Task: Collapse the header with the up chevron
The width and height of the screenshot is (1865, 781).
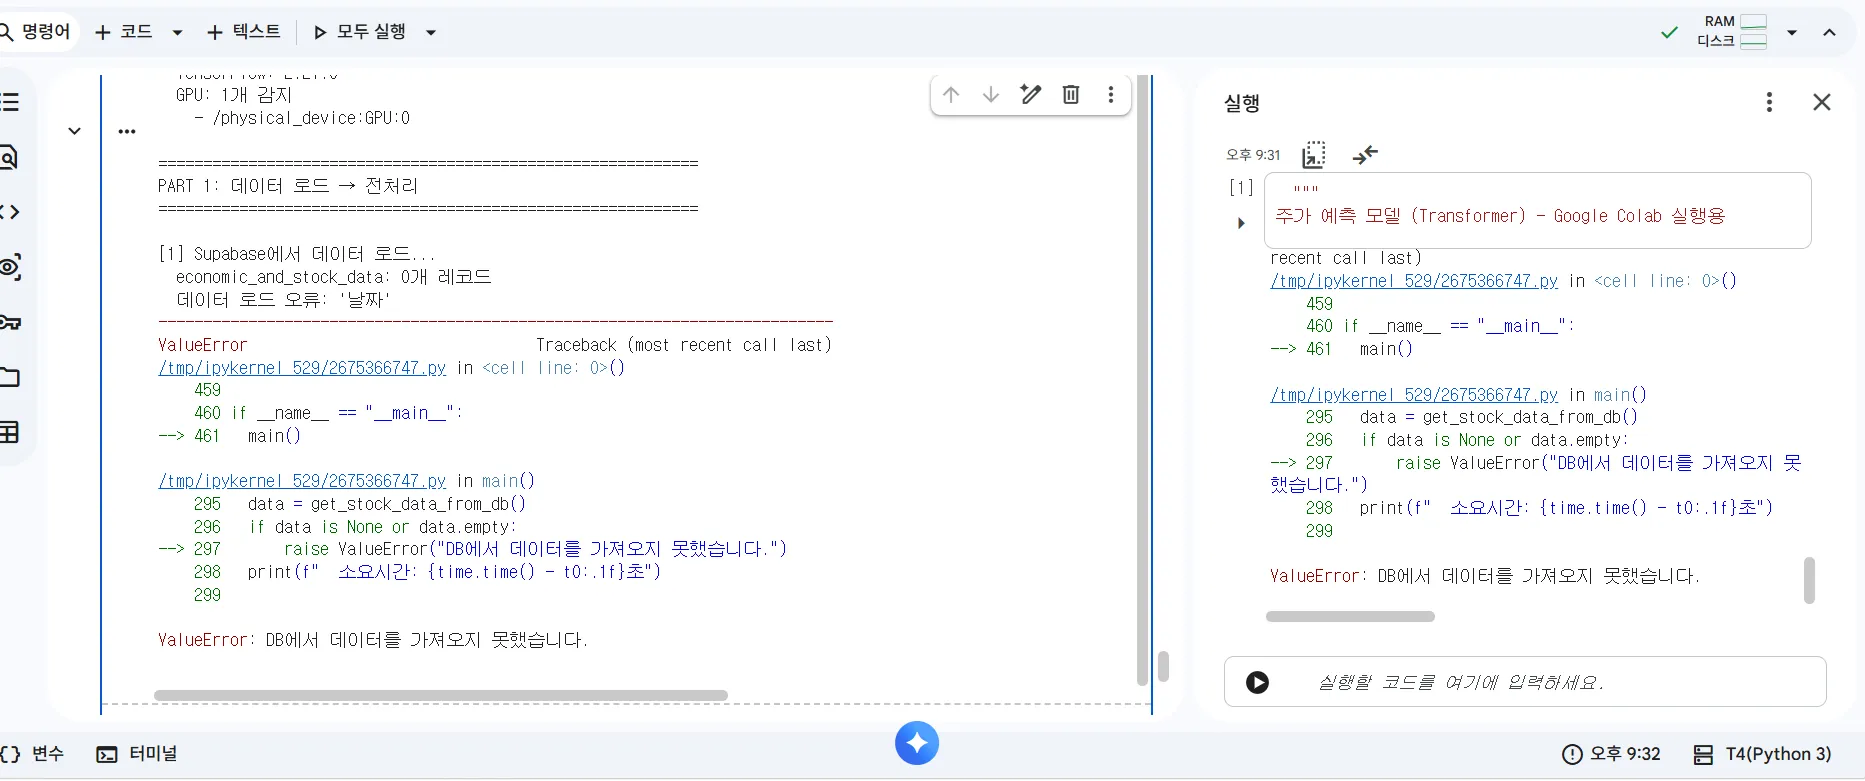Action: coord(1829,32)
